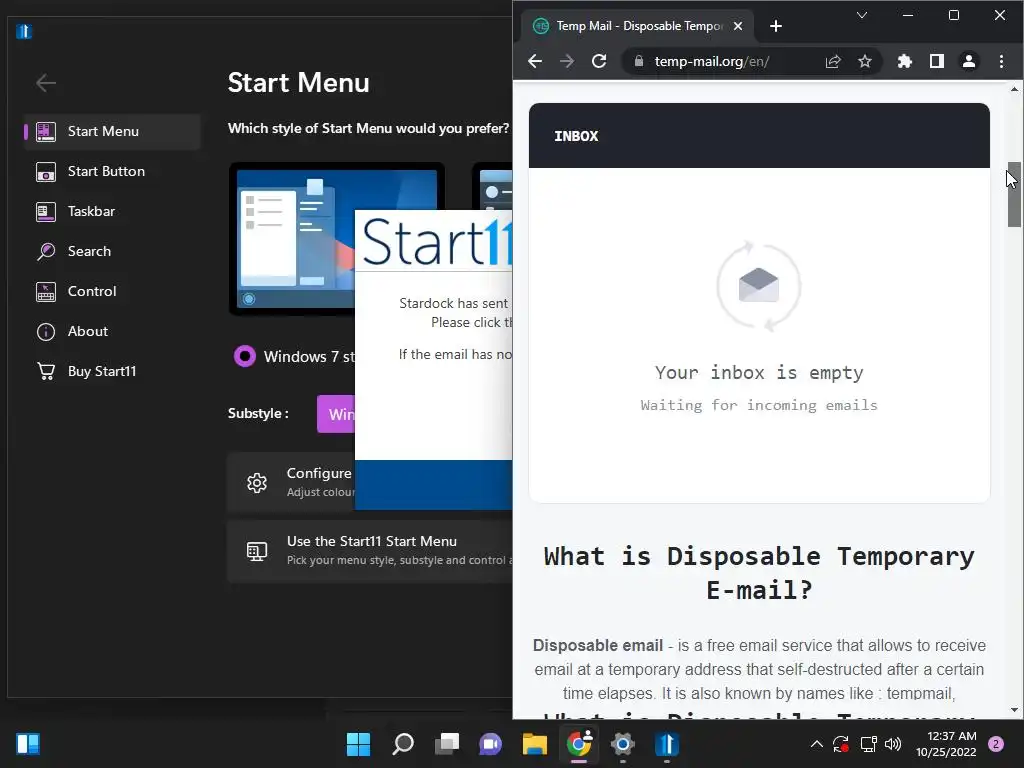Open Chrome extensions puzzle icon
This screenshot has height=768, width=1024.
[x=904, y=61]
